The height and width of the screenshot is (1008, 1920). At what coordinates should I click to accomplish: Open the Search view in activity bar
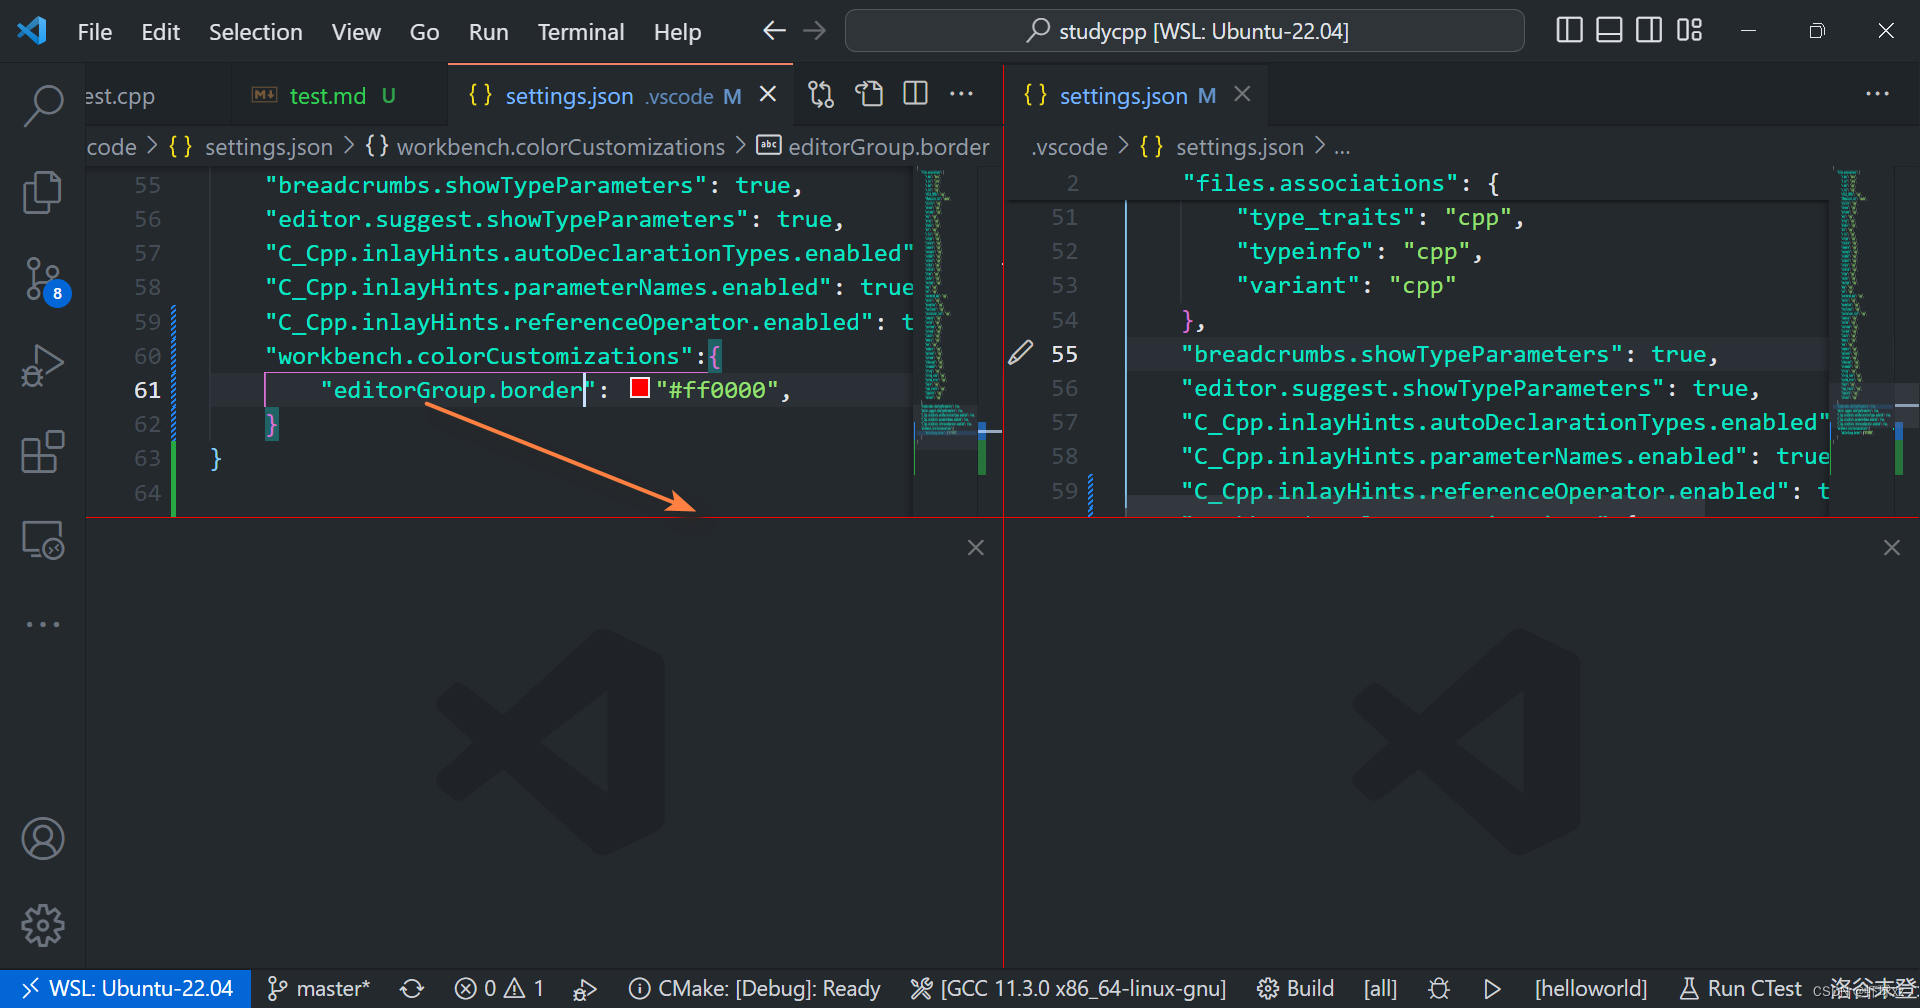click(43, 104)
